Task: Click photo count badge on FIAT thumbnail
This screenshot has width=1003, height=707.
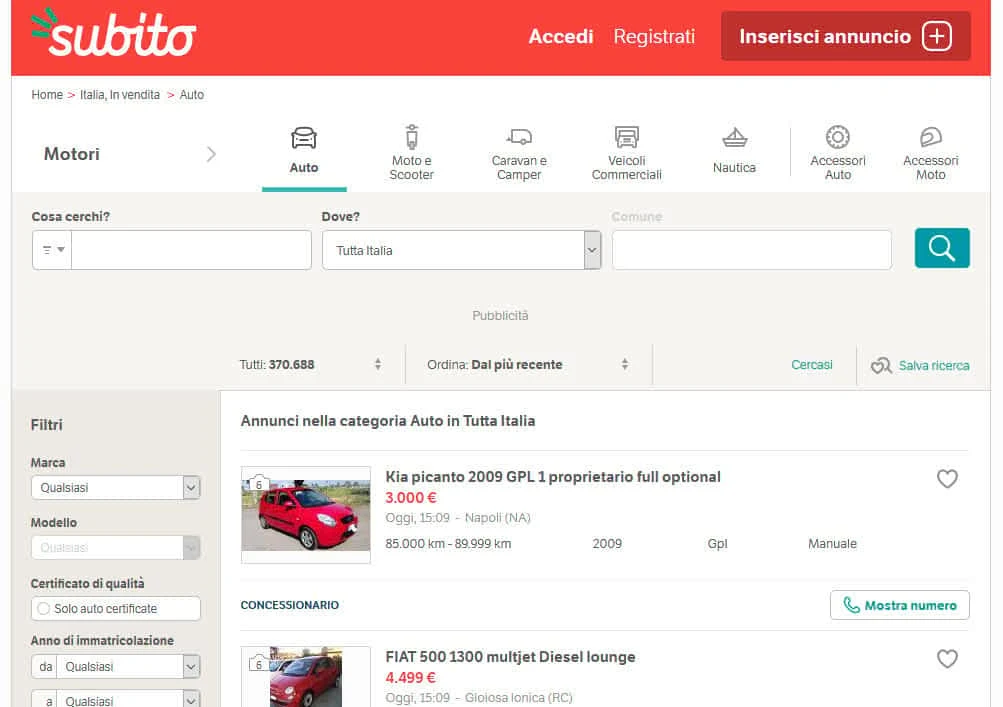Action: click(258, 664)
